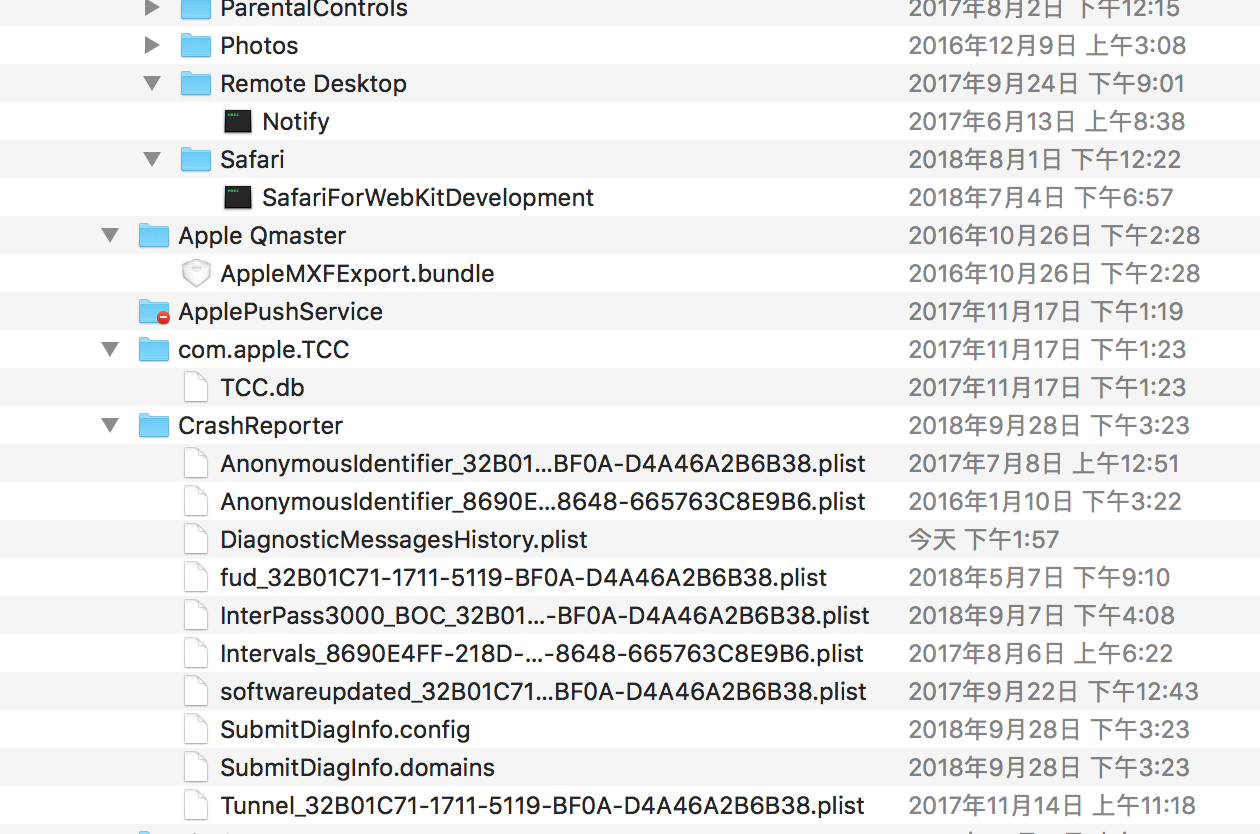Click the CrashReporter folder icon
This screenshot has width=1260, height=834.
tap(154, 425)
